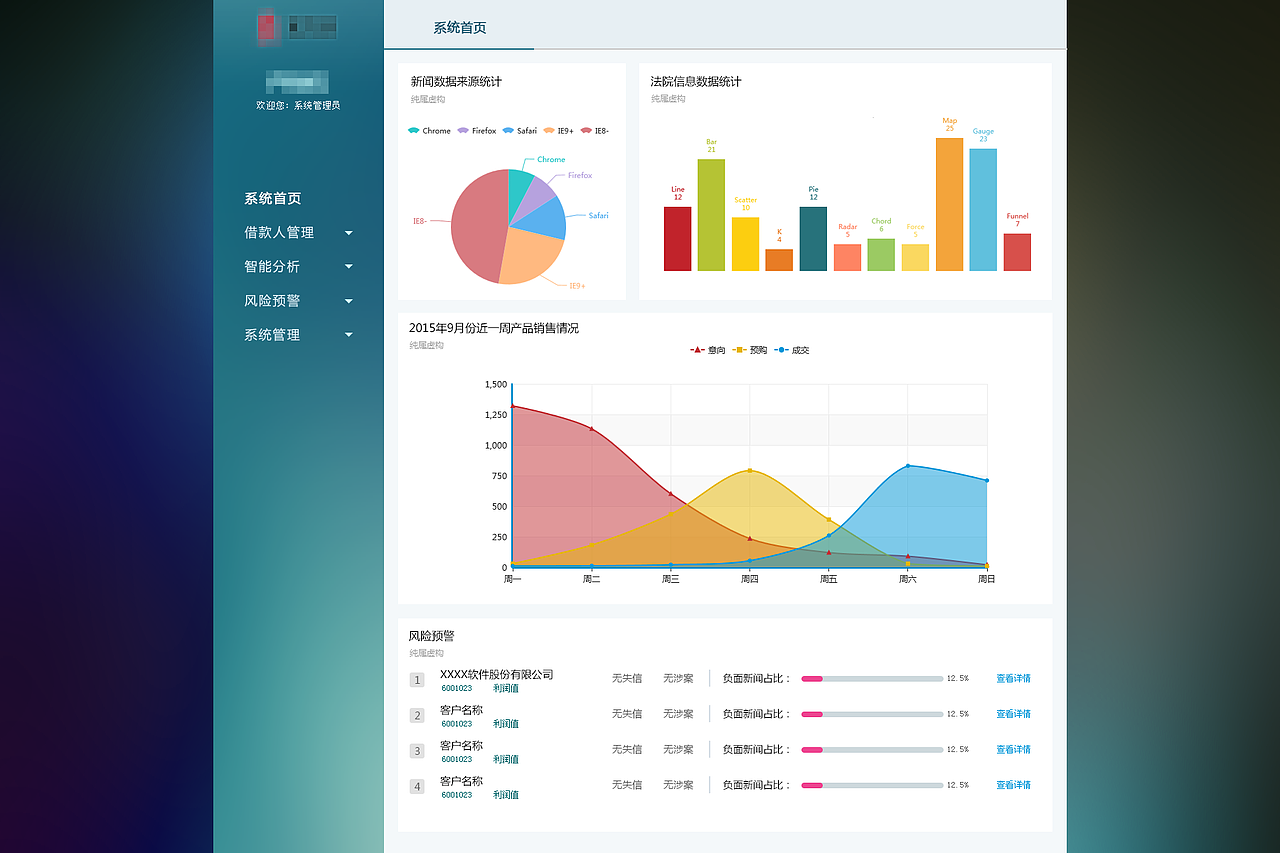
Task: Open 查看详情 for XXXX软件股份有限公司
Action: (x=1014, y=678)
